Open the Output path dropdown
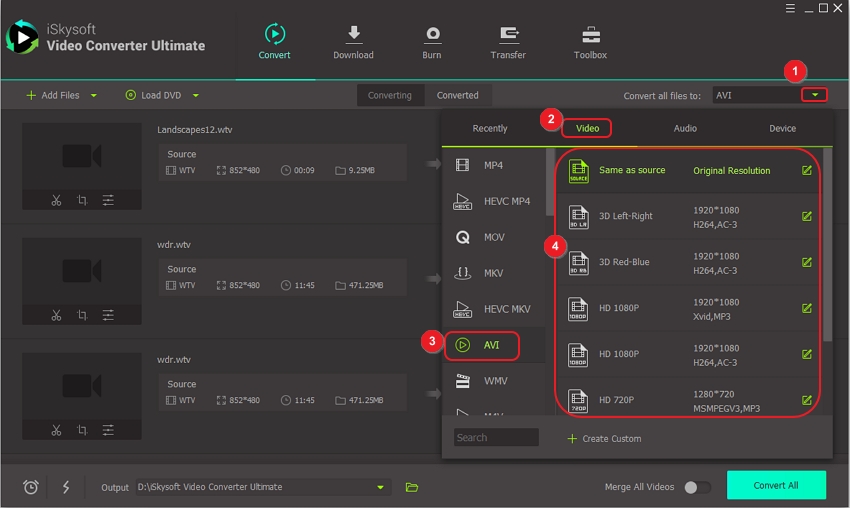The image size is (850, 508). point(380,487)
